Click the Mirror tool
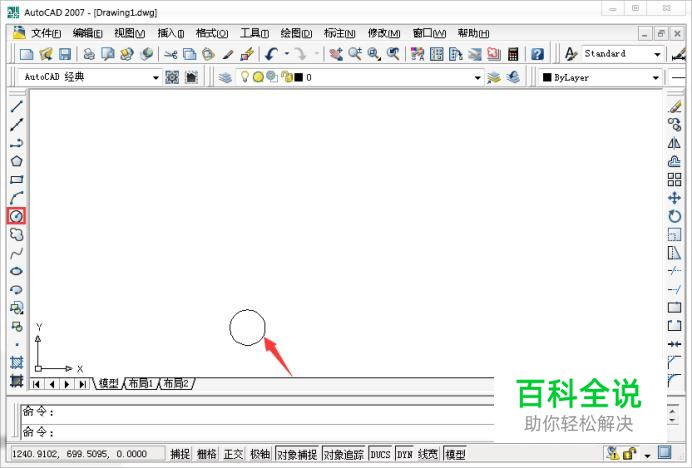This screenshot has height=468, width=692. [x=674, y=143]
